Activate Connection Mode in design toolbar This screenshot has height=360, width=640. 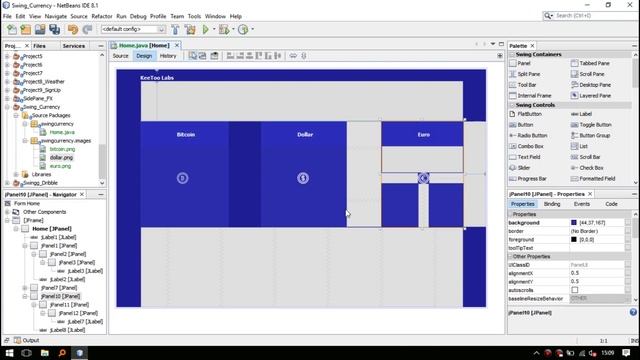pos(202,56)
